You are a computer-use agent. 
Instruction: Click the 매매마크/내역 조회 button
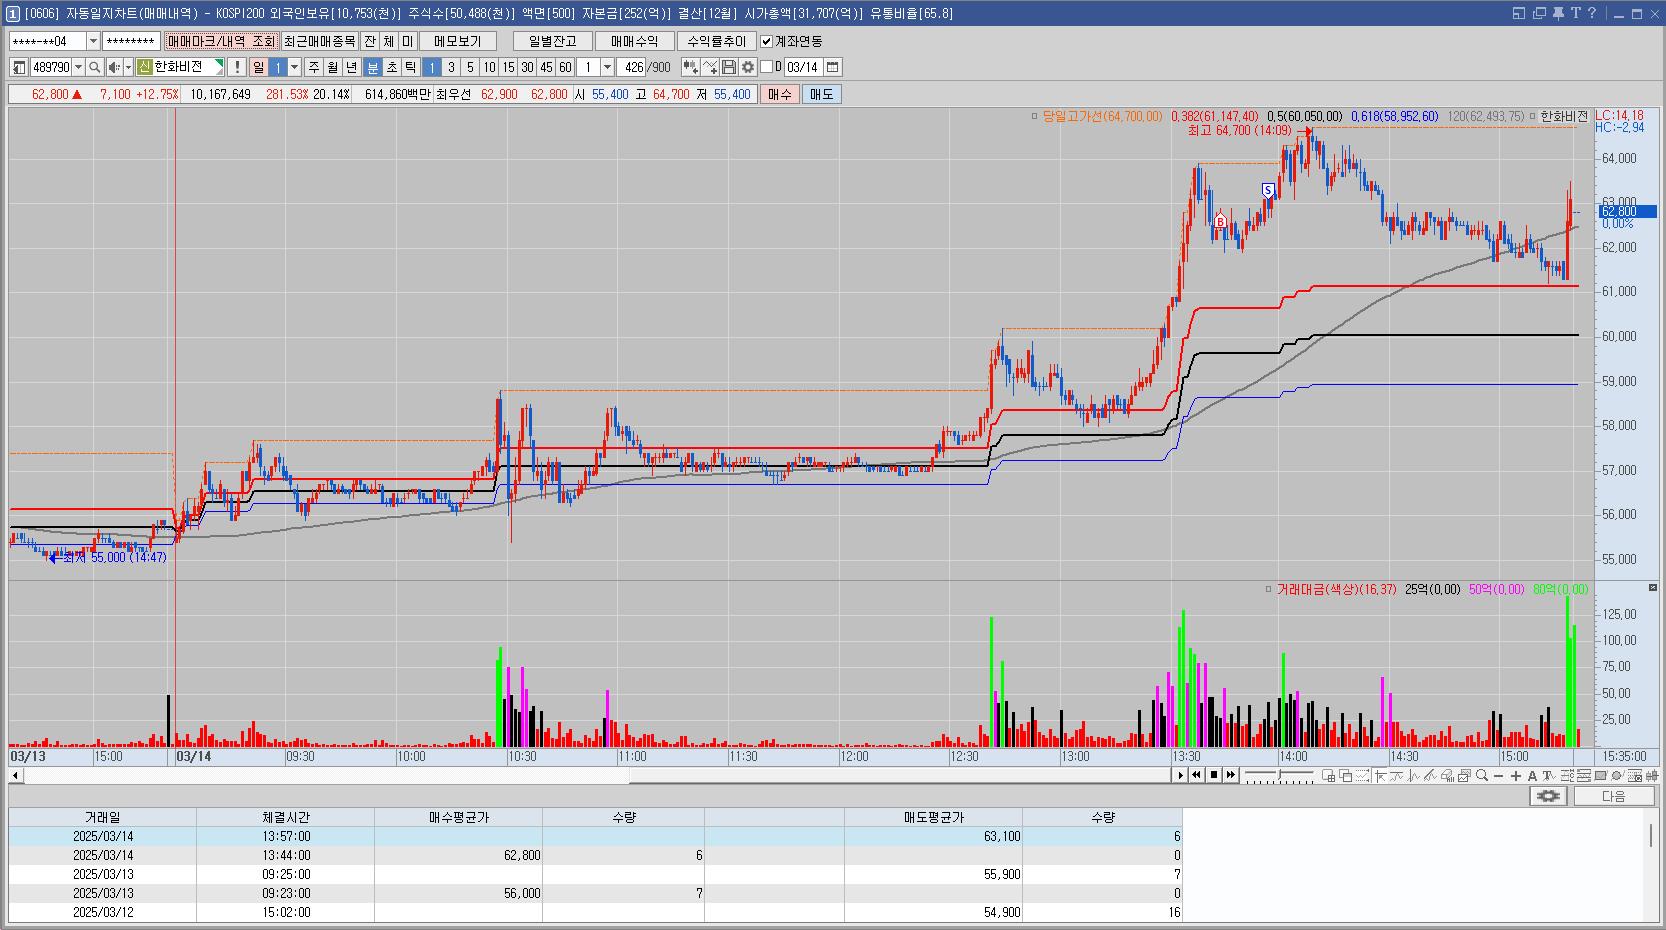221,41
